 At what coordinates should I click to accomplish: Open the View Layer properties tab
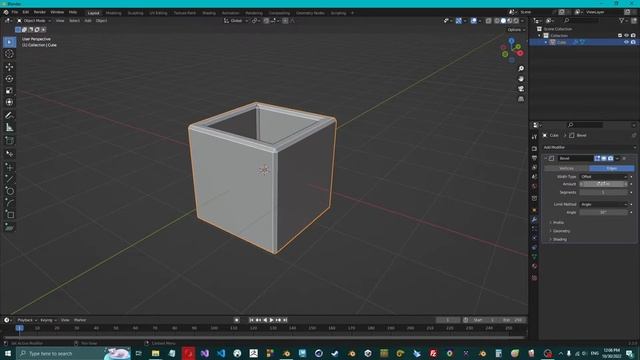[x=534, y=167]
